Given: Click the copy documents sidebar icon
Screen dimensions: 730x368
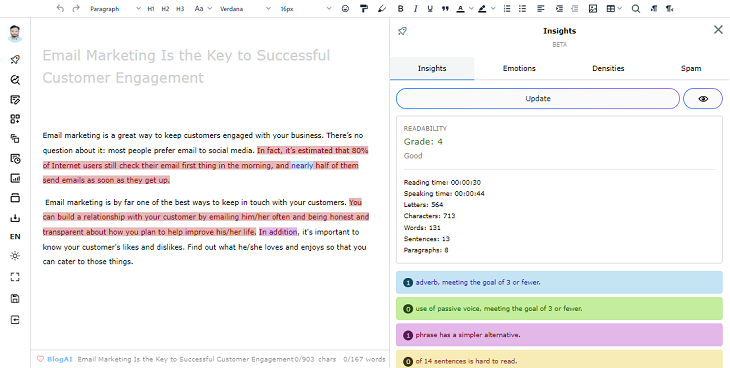Looking at the screenshot, I should pos(15,139).
